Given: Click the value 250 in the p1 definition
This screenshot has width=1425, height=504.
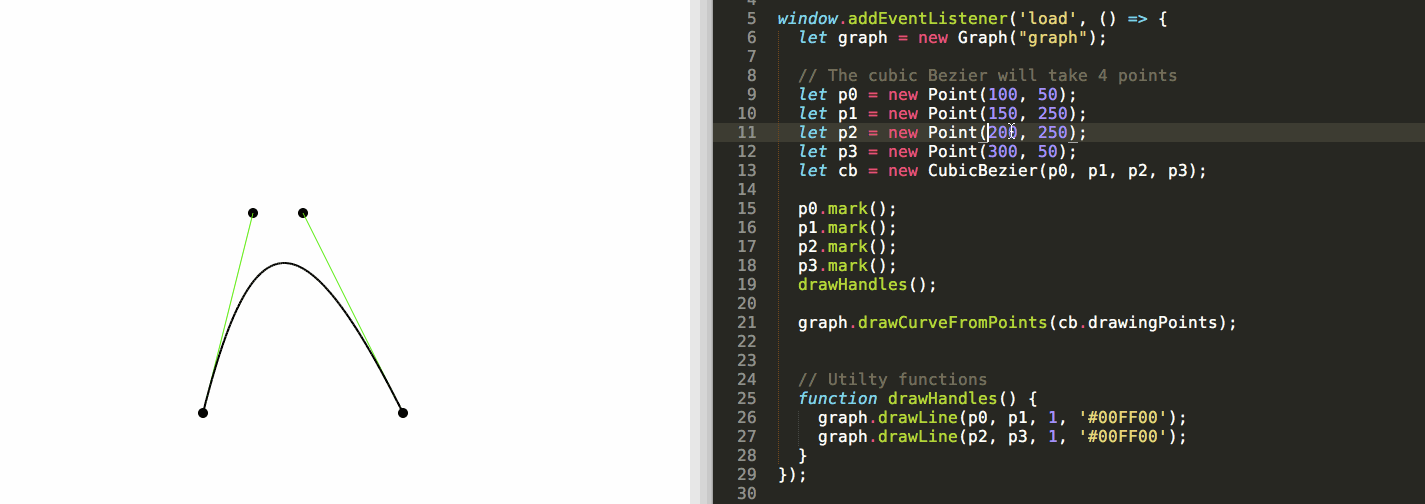Looking at the screenshot, I should [x=1052, y=113].
